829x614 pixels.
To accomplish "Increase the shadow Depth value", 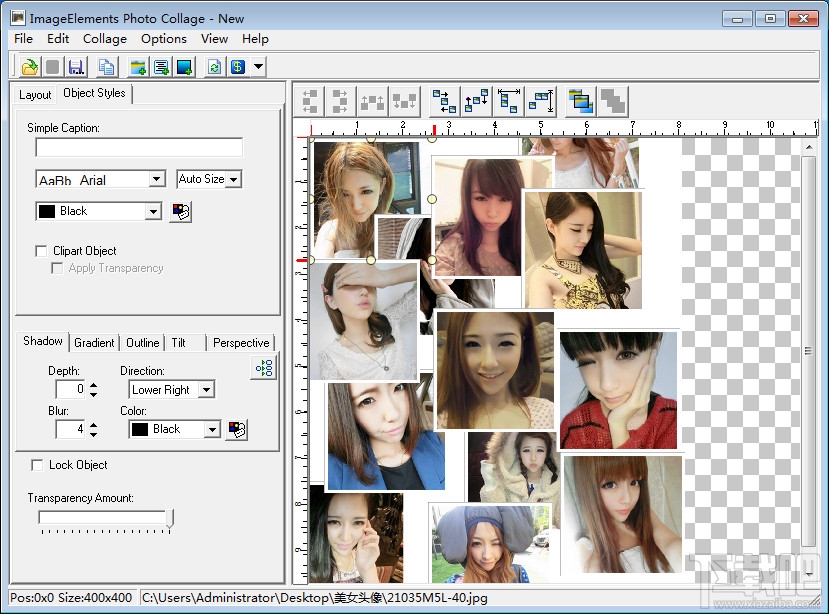I will click(94, 385).
